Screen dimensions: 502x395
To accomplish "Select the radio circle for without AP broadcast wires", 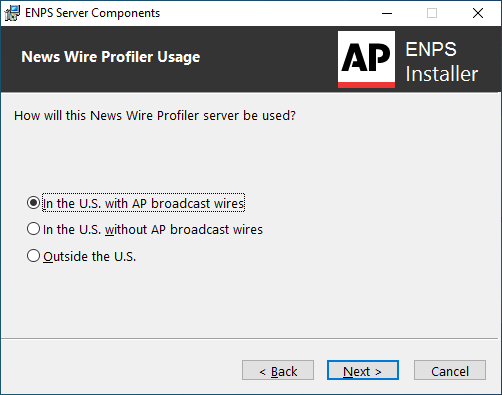I will point(33,229).
